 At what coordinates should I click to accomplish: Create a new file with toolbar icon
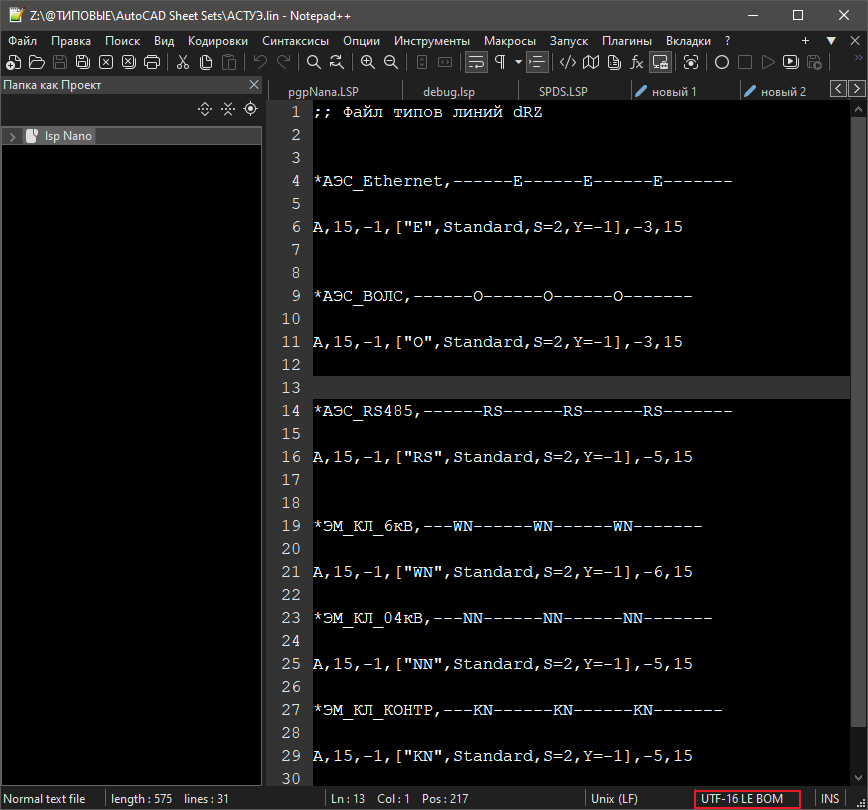tap(13, 62)
